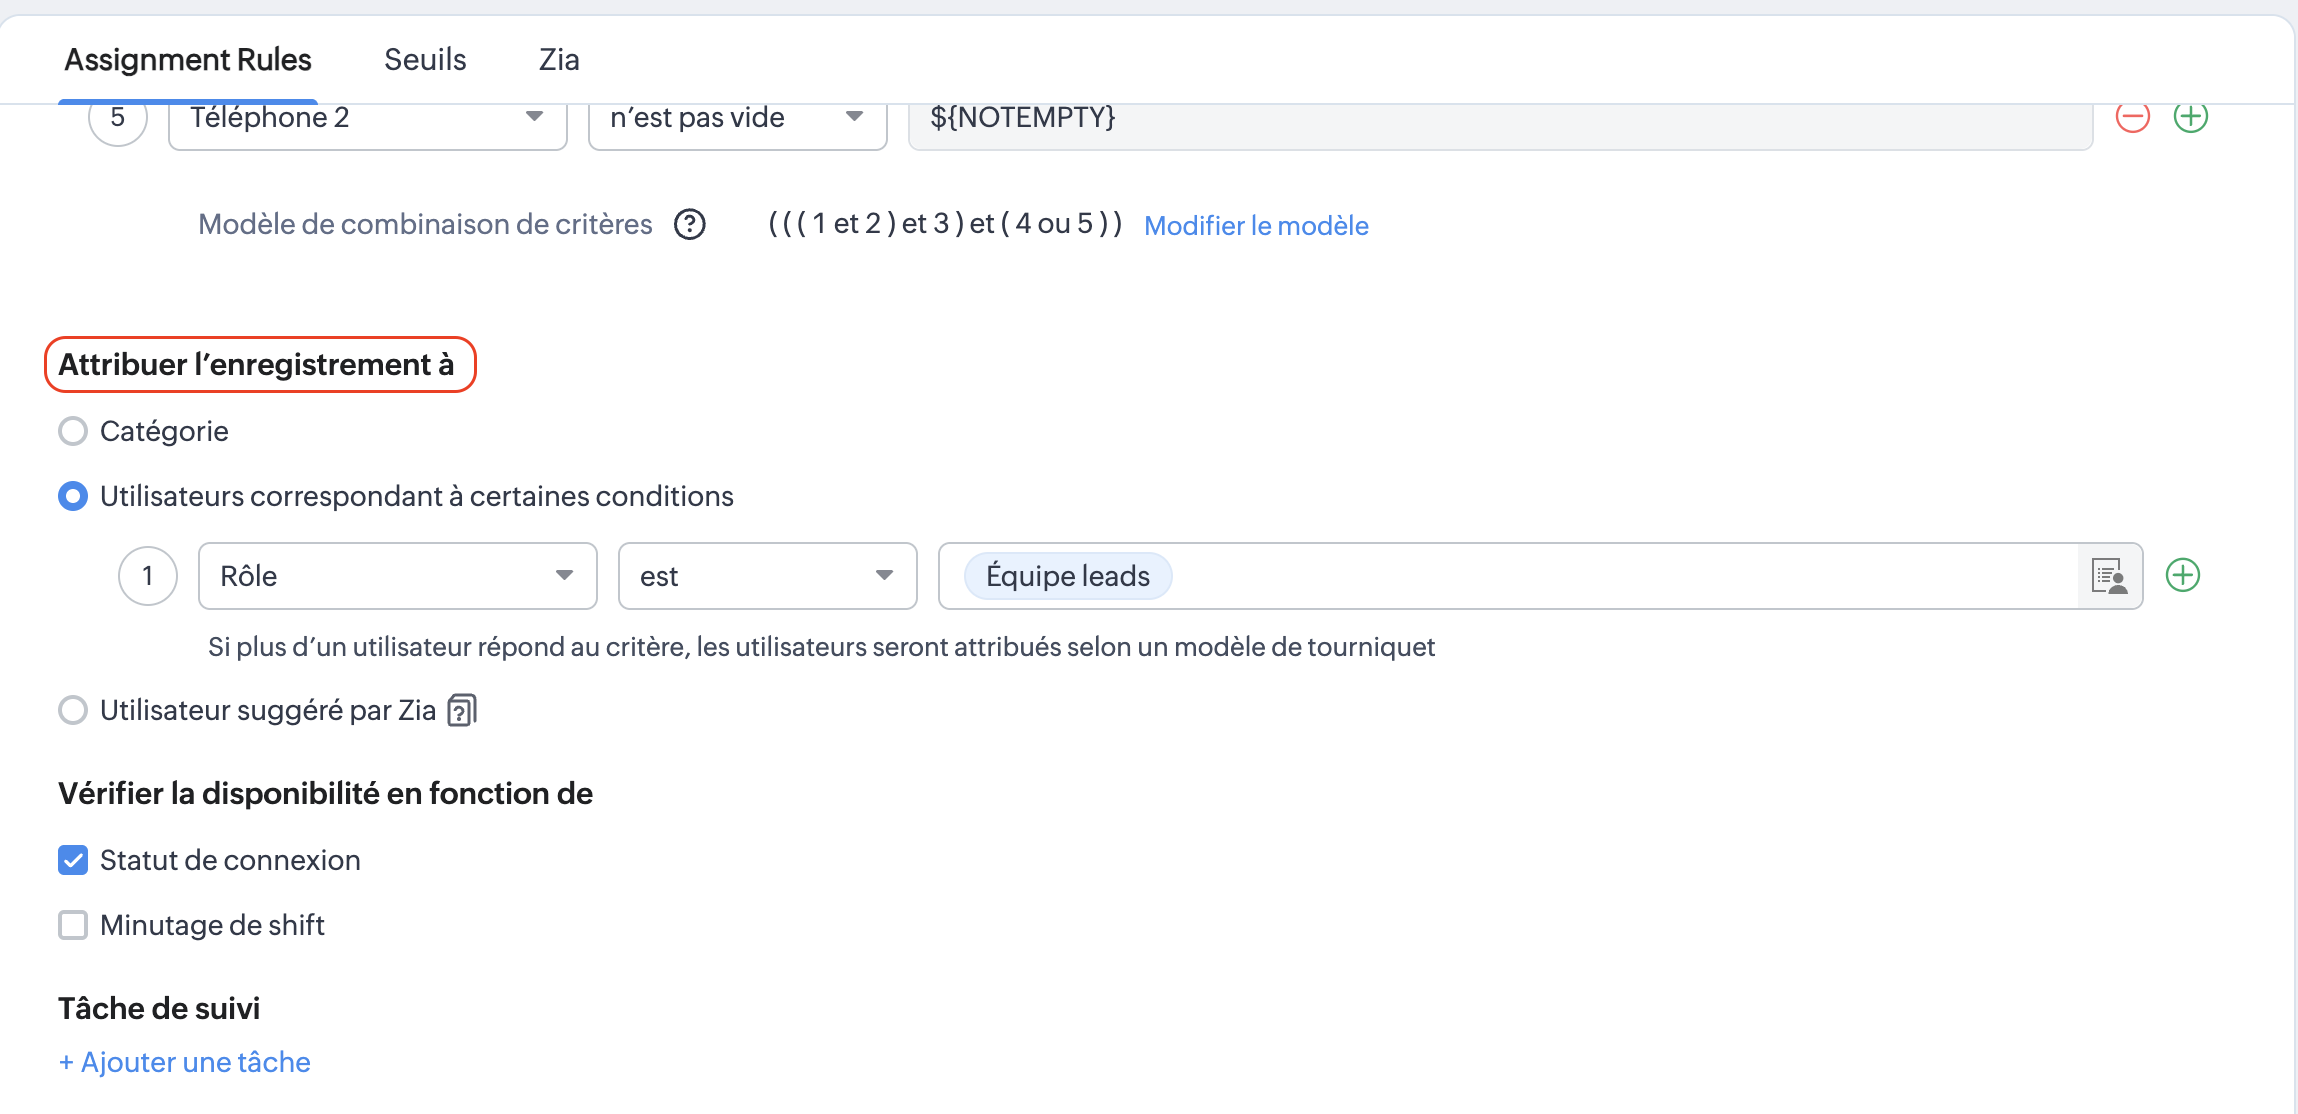Click the Ajouter une tâche link
The width and height of the screenshot is (2298, 1114).
[185, 1062]
